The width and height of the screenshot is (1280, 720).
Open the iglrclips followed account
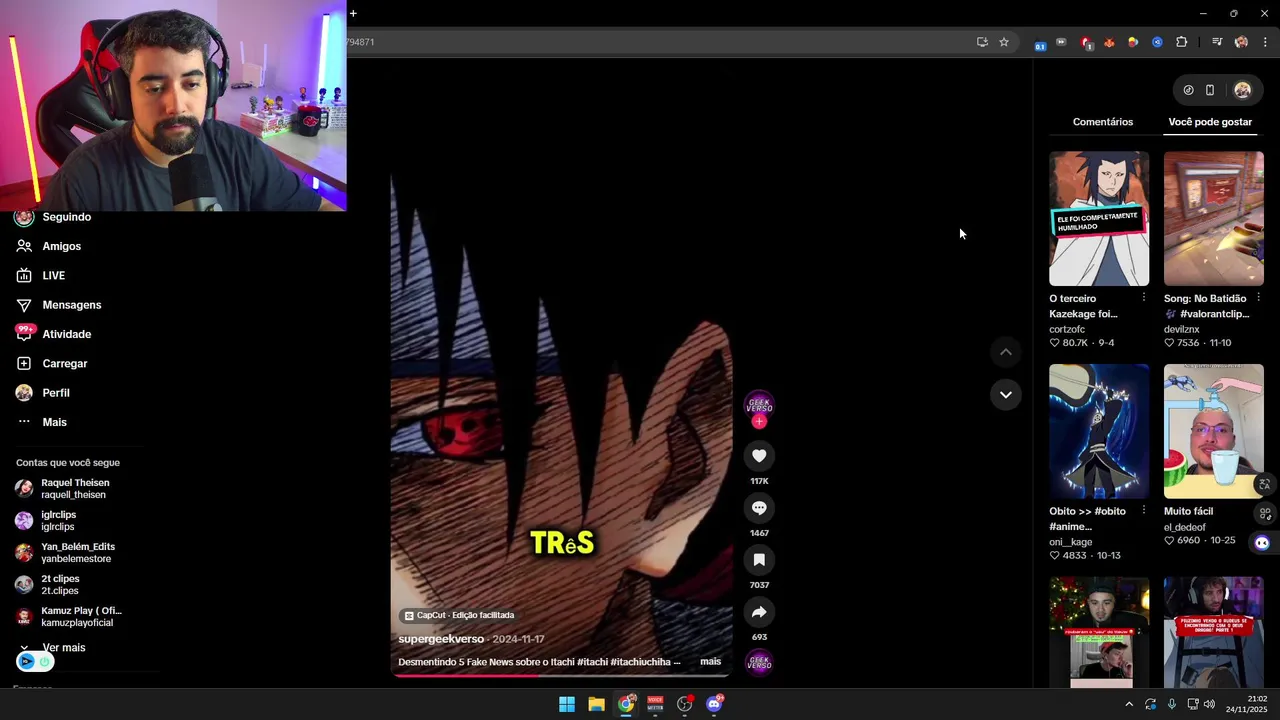[x=46, y=521]
